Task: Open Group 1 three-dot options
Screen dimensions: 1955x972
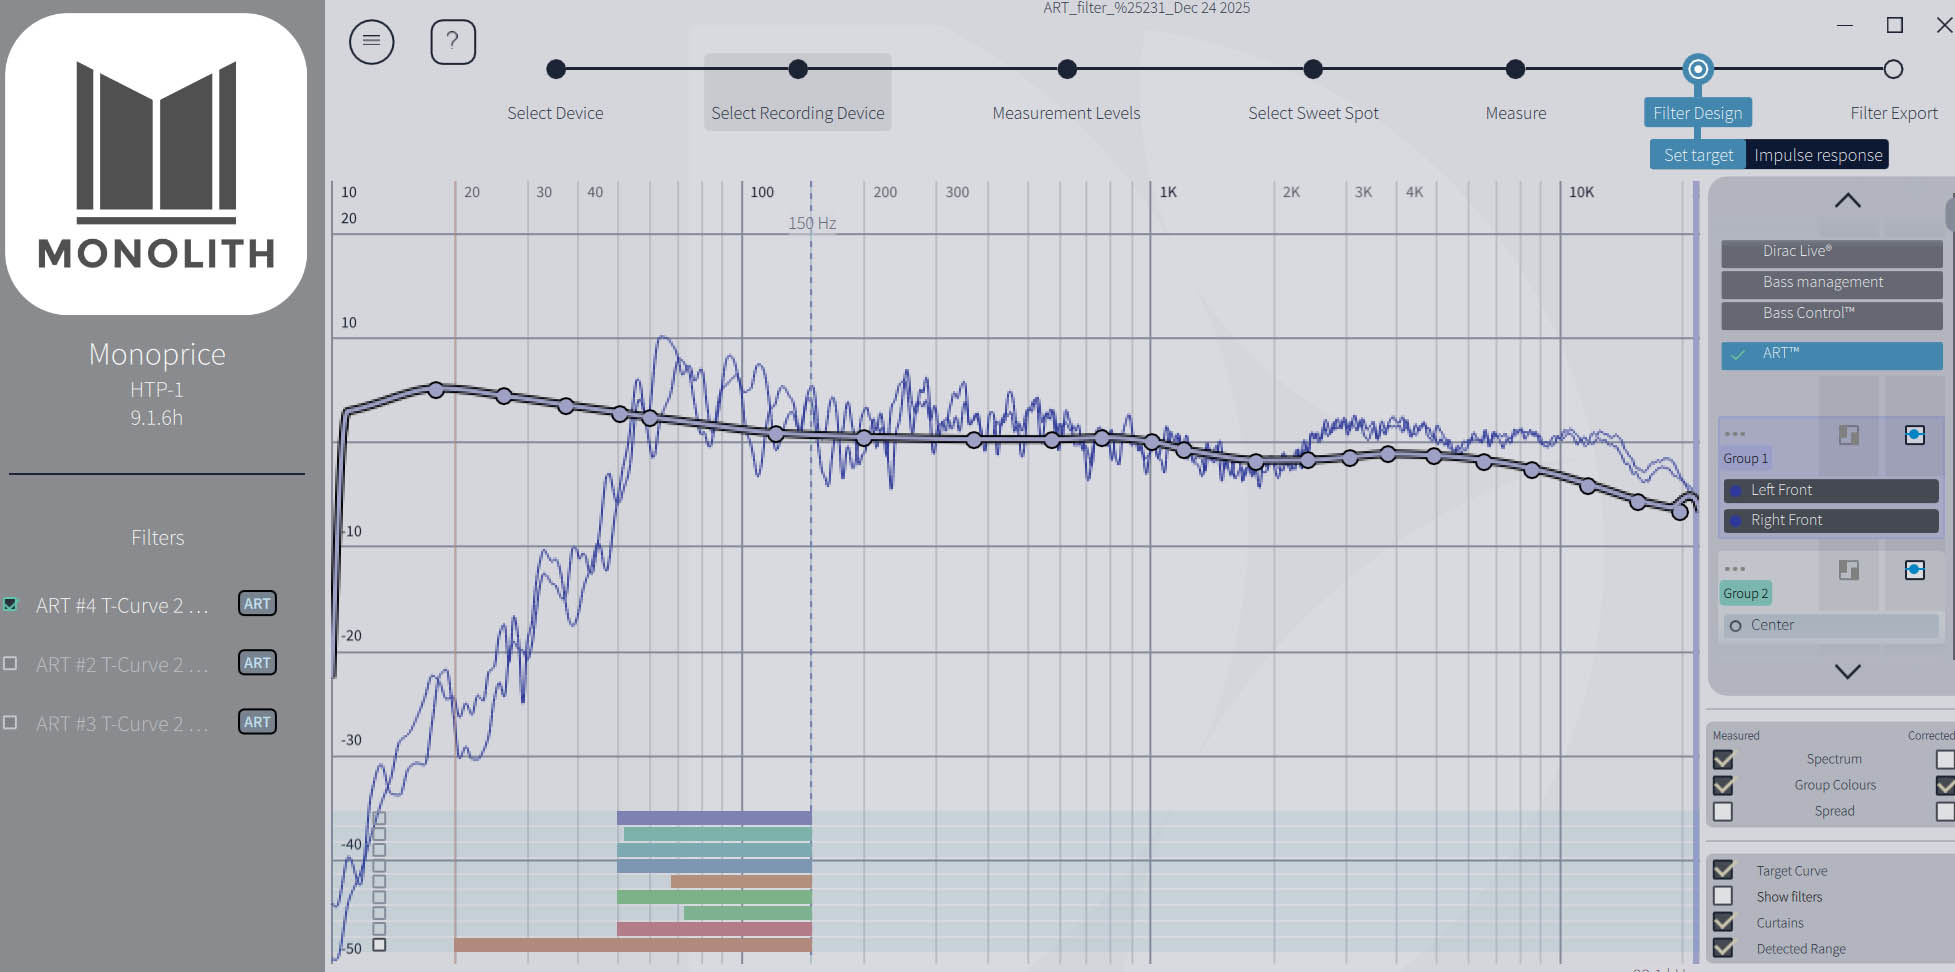Action: click(x=1735, y=434)
